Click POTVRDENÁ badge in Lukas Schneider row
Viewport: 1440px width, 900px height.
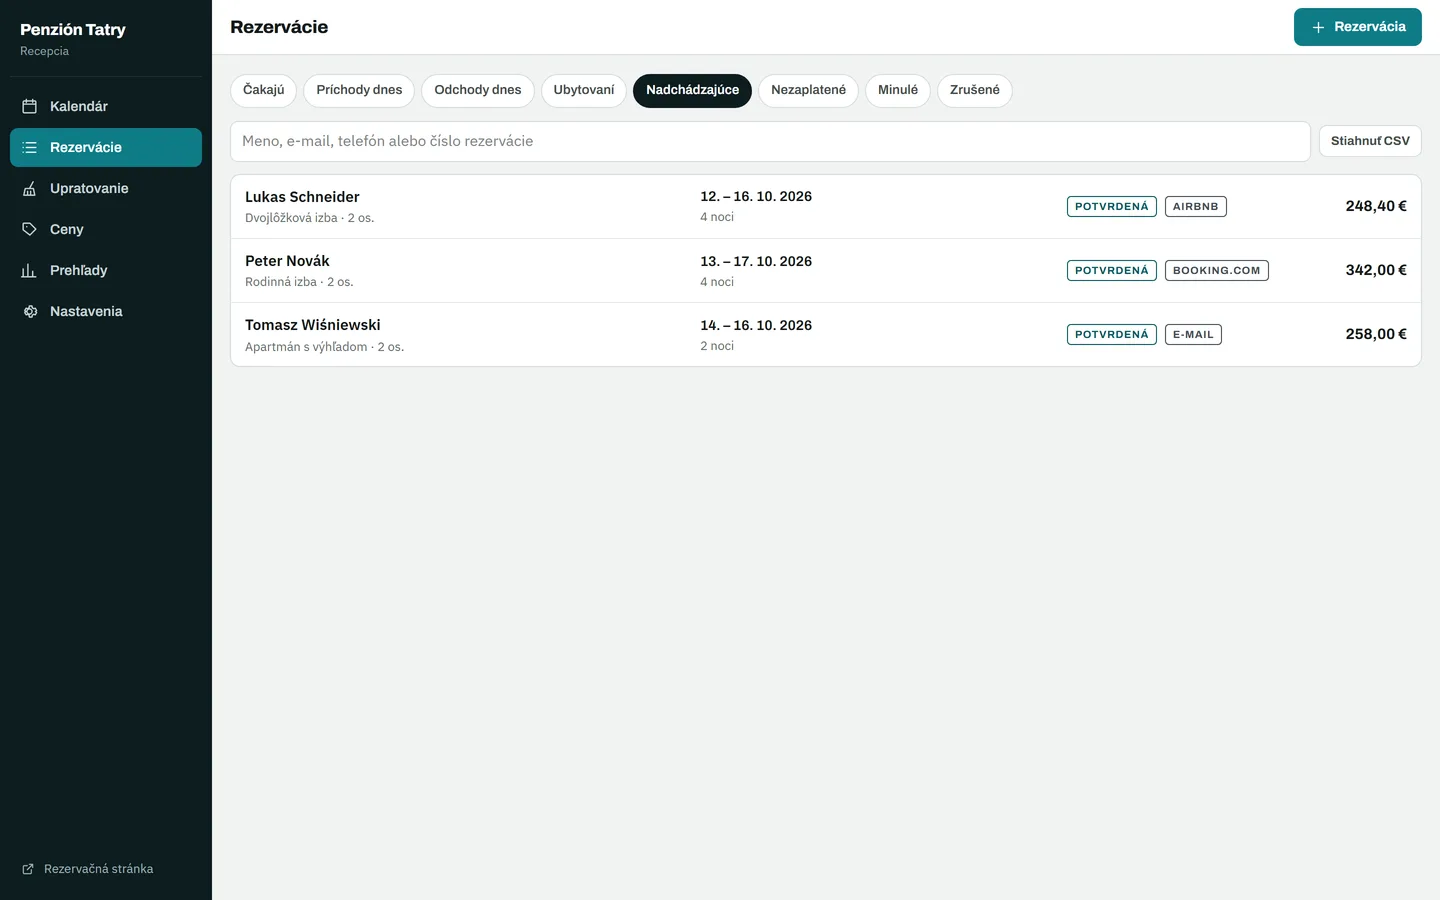coord(1112,207)
